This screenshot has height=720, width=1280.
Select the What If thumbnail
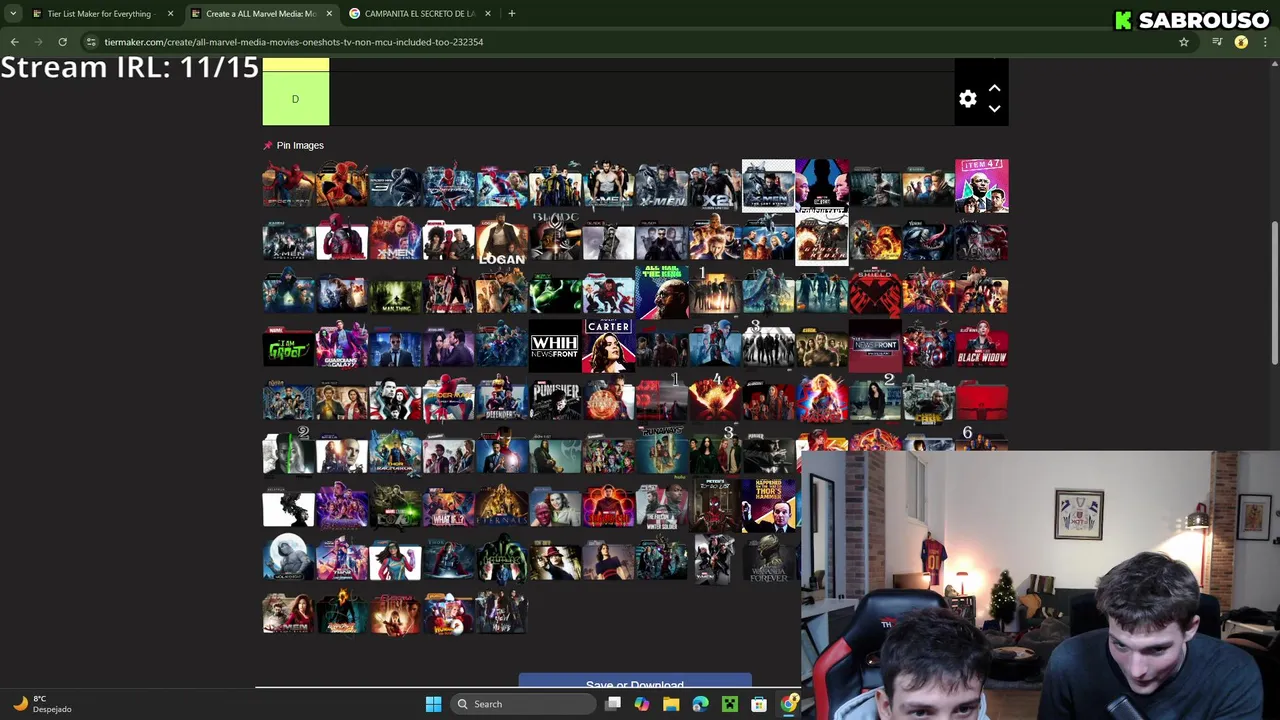(x=448, y=507)
